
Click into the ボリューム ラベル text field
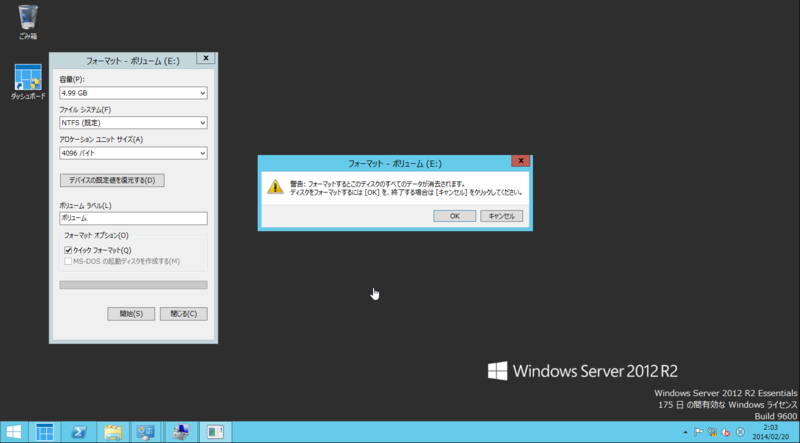point(133,218)
